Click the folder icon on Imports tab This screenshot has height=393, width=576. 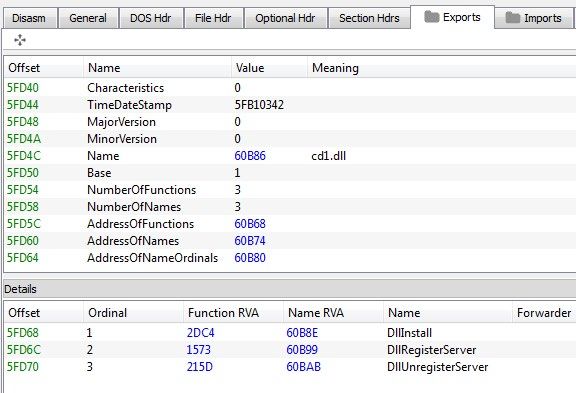pyautogui.click(x=513, y=17)
